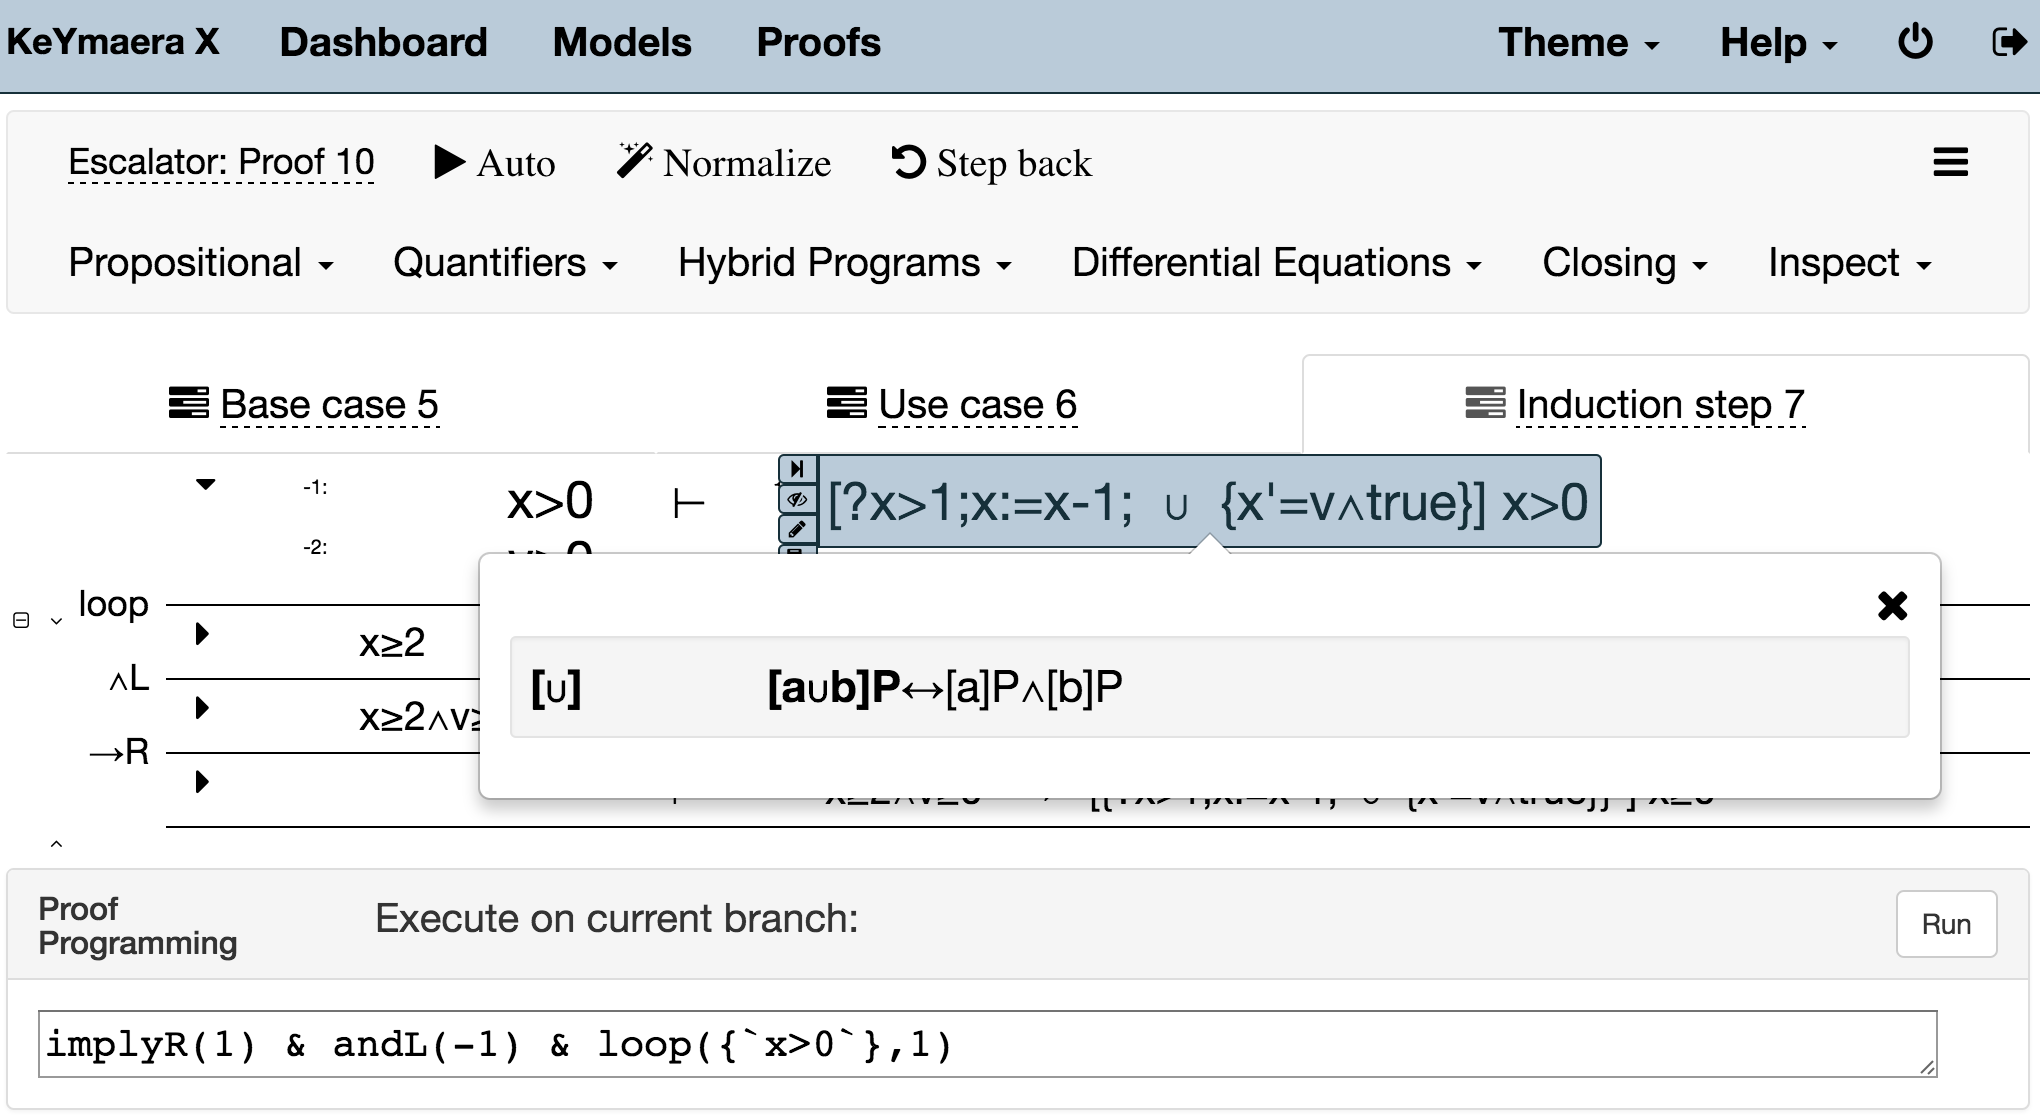2040x1120 pixels.
Task: Expand the x≥2 sequent row triangle
Action: (202, 634)
